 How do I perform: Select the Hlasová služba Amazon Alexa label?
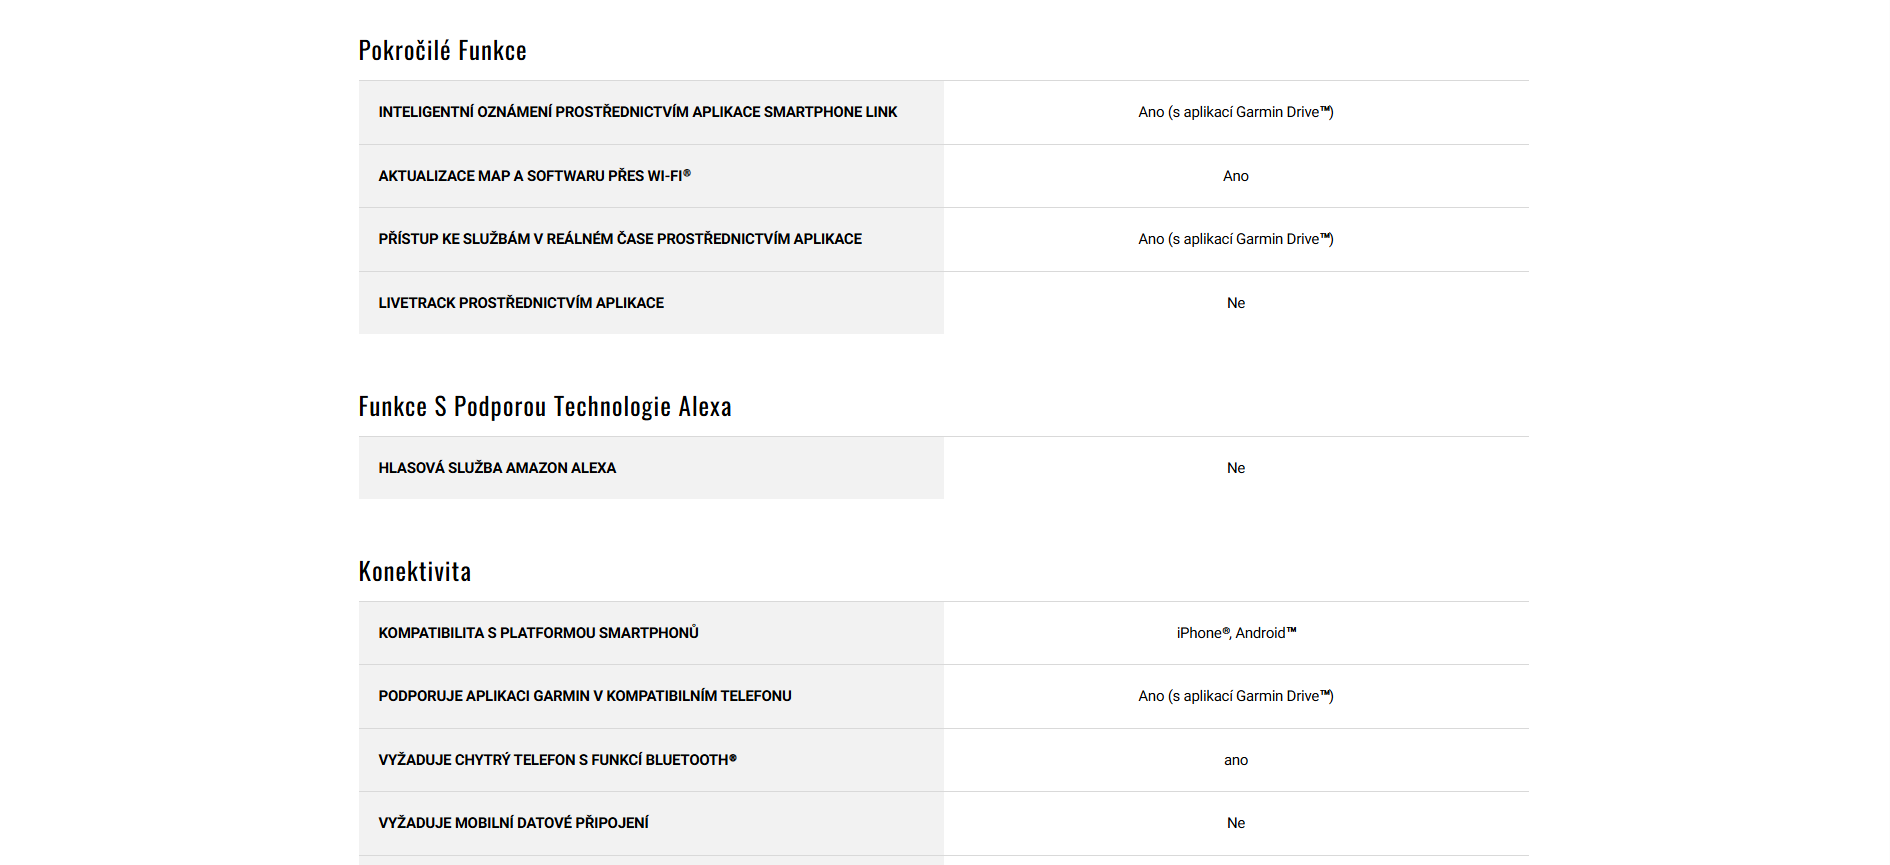pyautogui.click(x=496, y=468)
